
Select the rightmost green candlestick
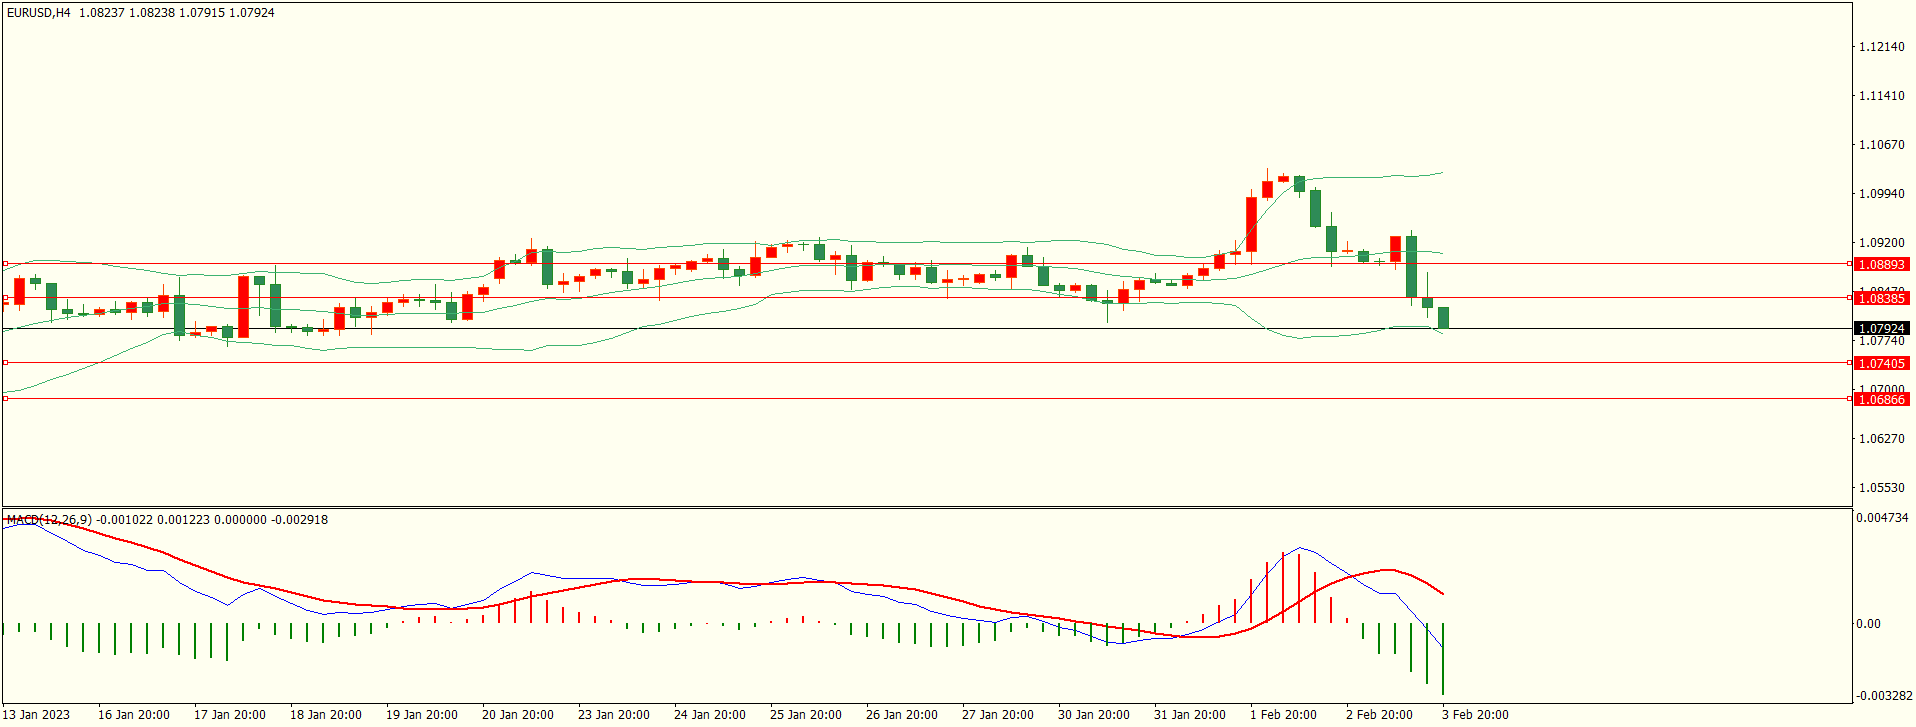click(x=1443, y=318)
